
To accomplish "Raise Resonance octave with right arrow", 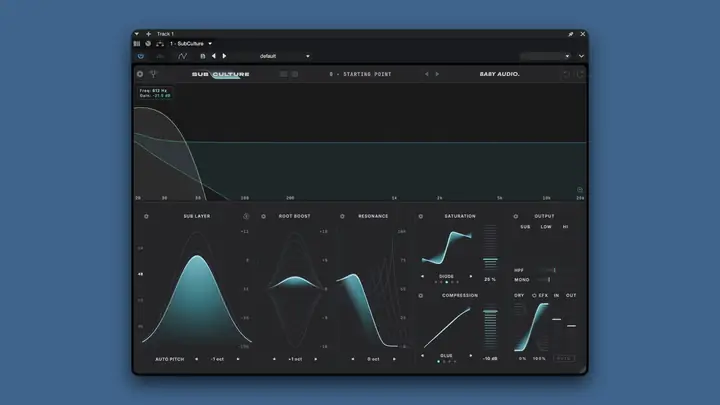I will pyautogui.click(x=394, y=359).
